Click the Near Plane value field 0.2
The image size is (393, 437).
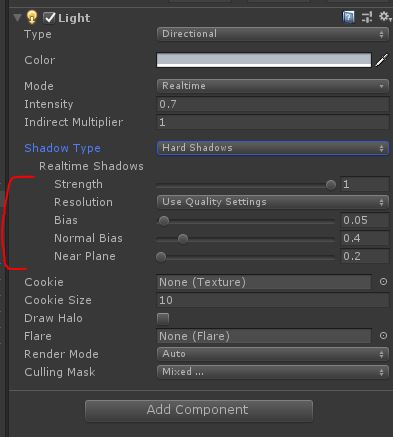[365, 256]
